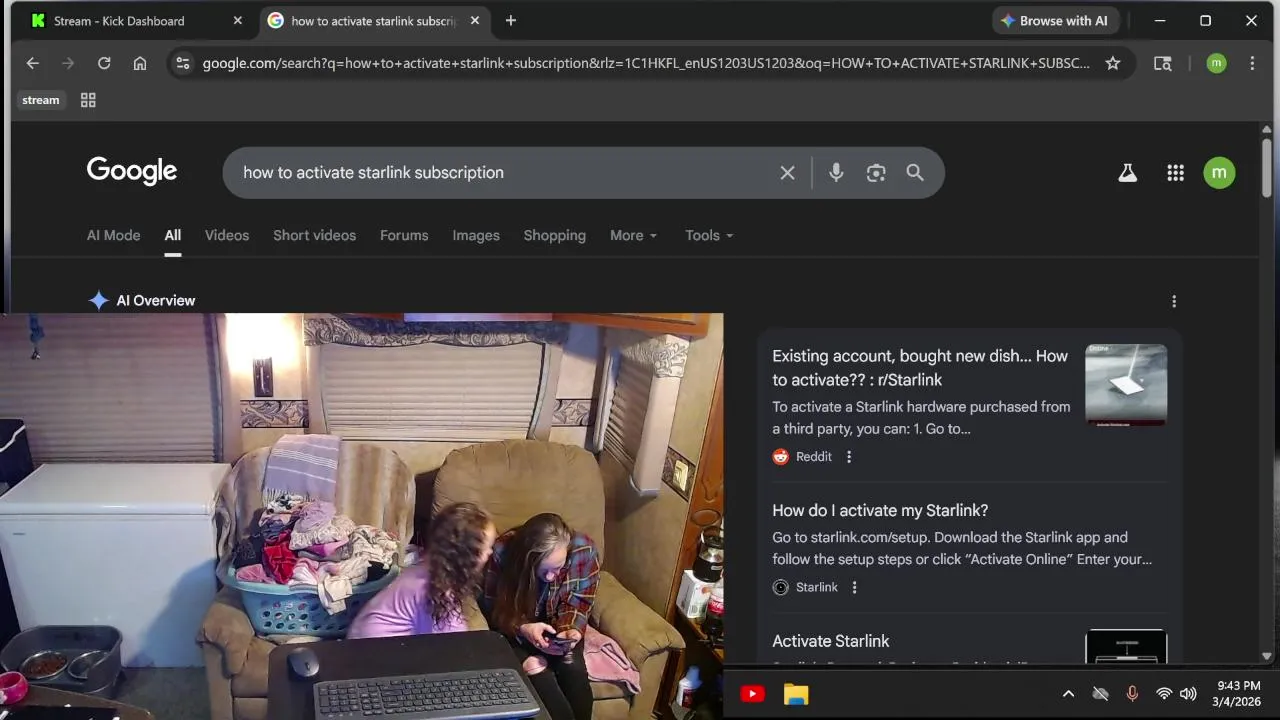Open YouTube from the taskbar

pyautogui.click(x=752, y=694)
